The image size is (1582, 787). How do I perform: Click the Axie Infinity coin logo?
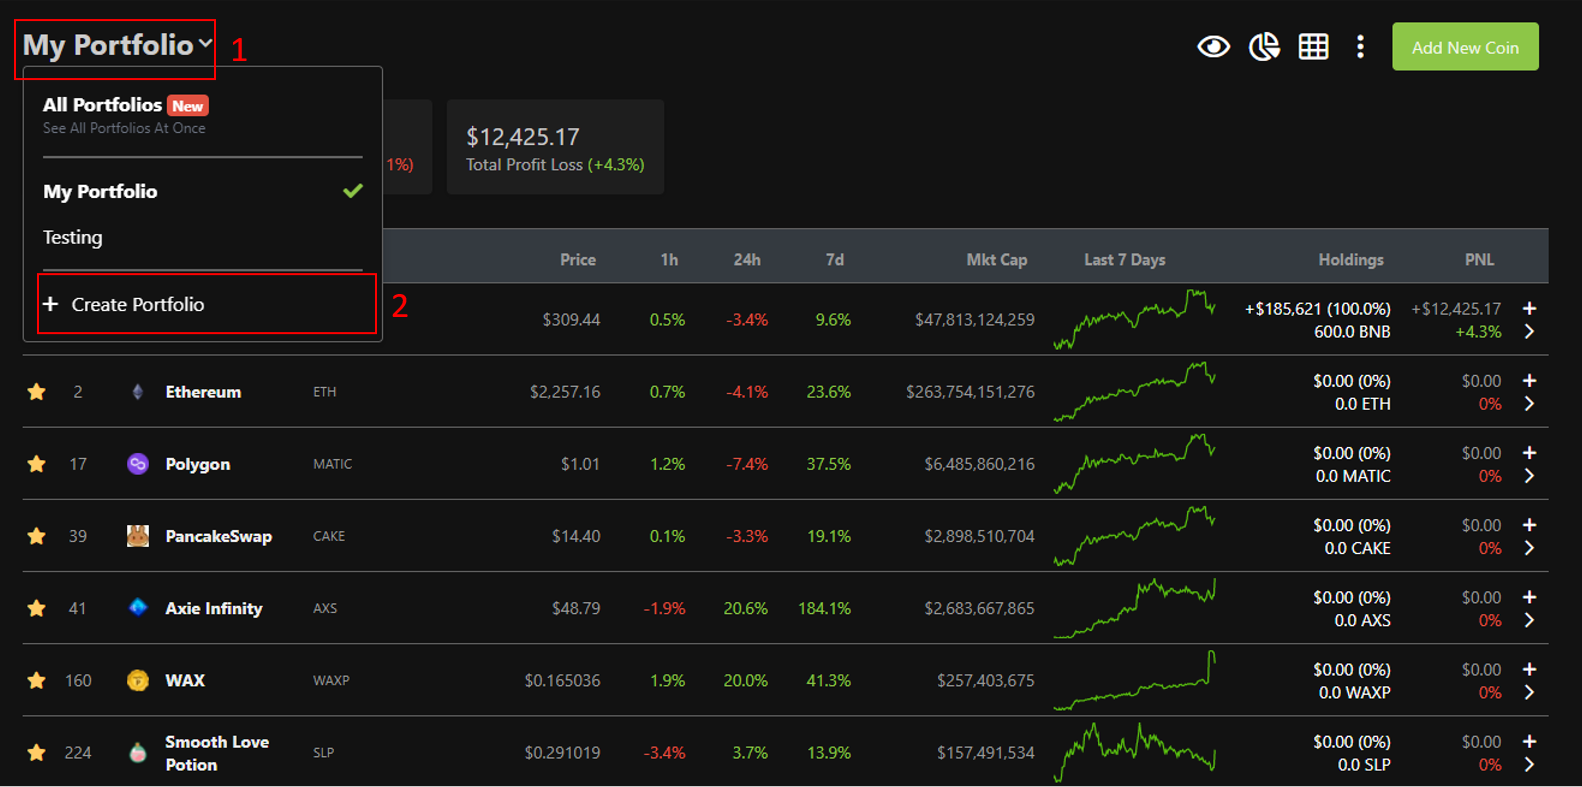pyautogui.click(x=138, y=608)
